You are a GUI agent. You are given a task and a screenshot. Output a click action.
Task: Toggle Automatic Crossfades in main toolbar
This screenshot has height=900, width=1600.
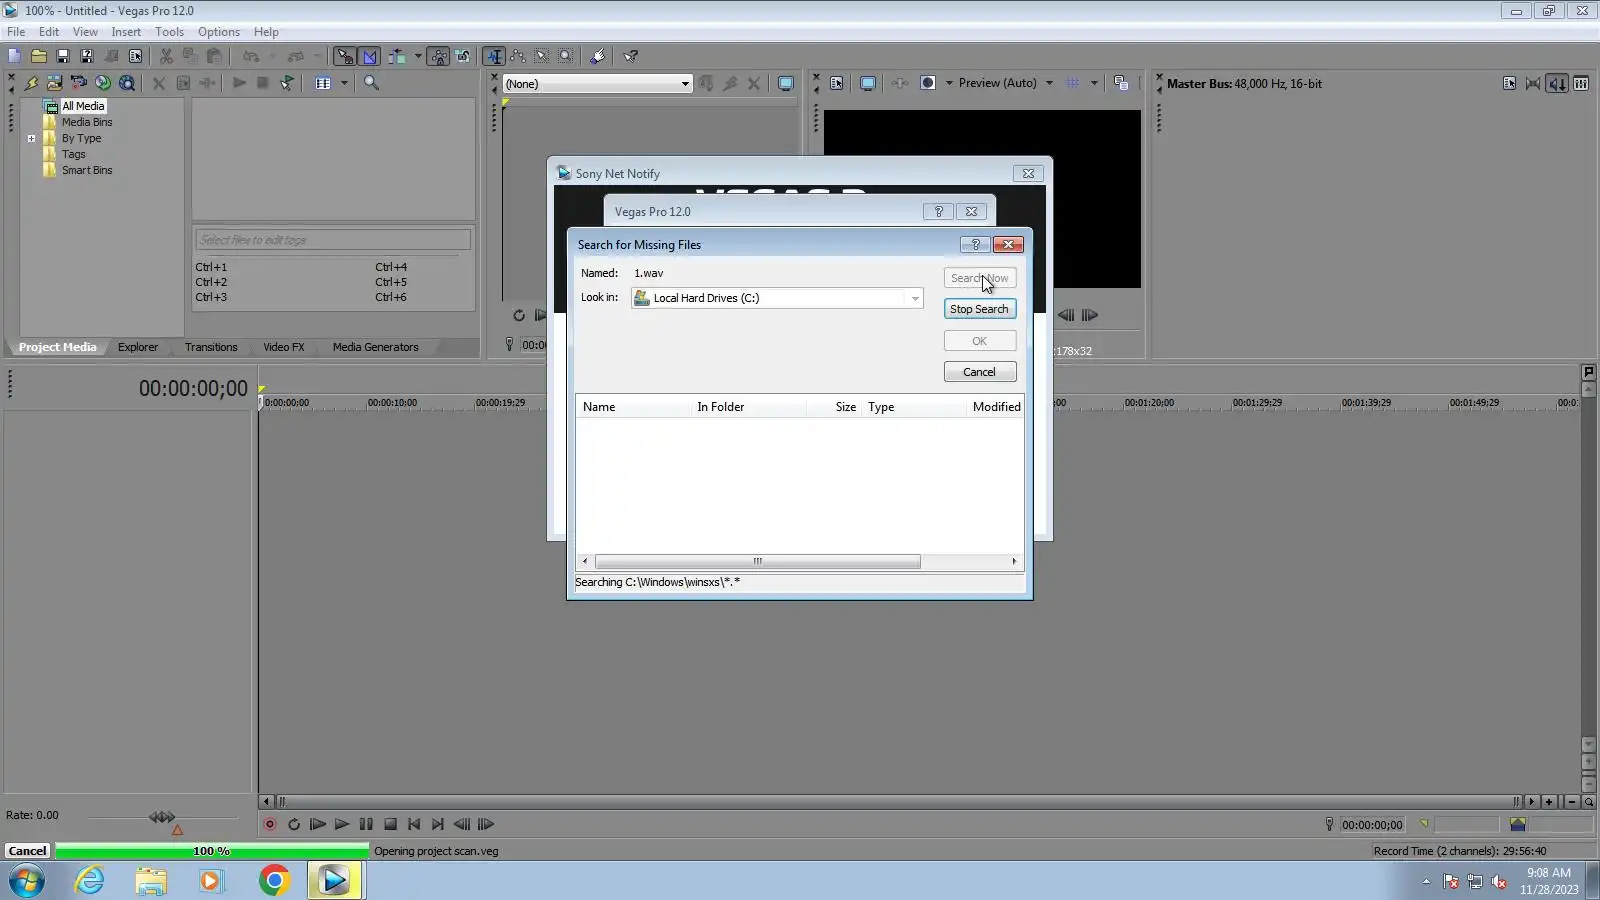(370, 56)
